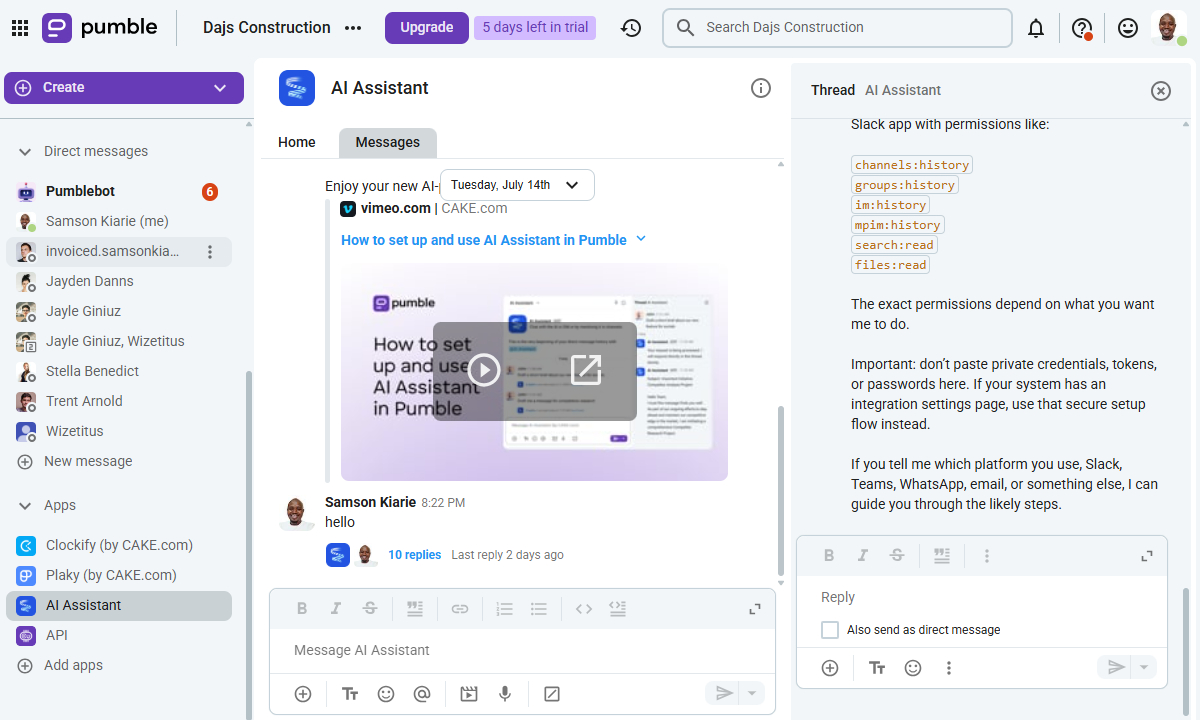Open options for invoiced.samsonkia conversation

(210, 252)
